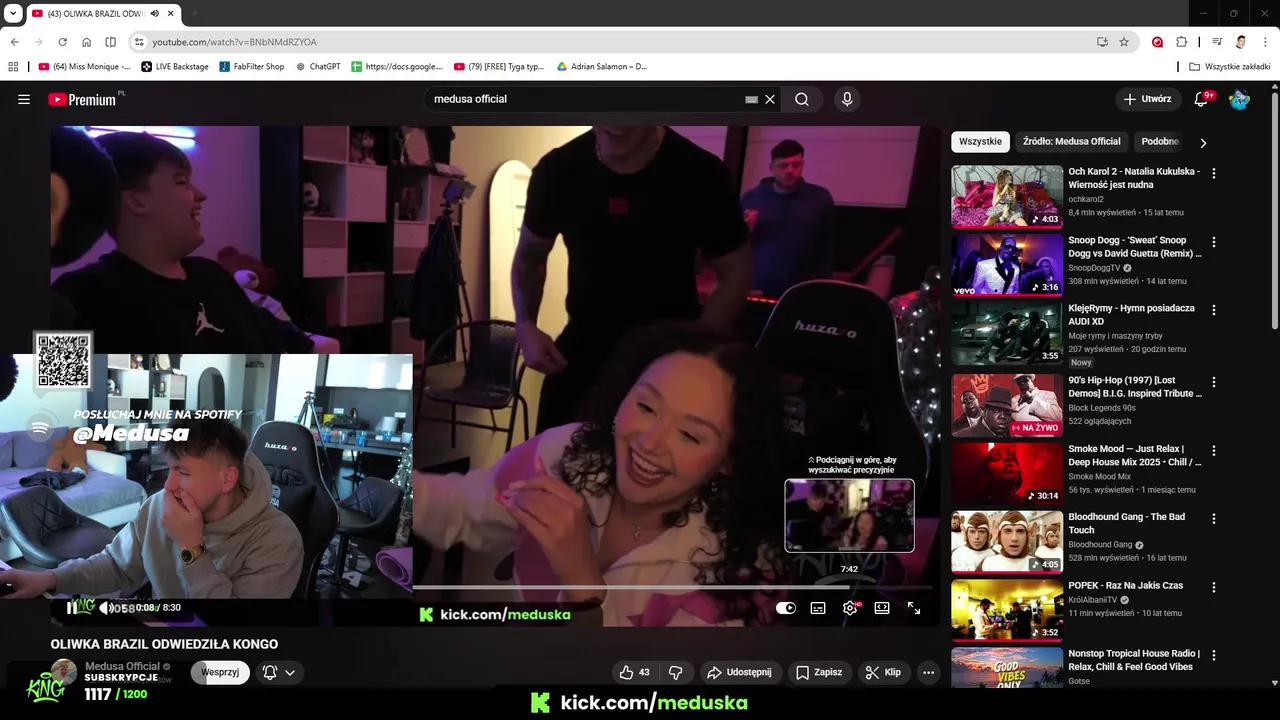
Task: Click the magnifier search button
Action: coord(802,99)
